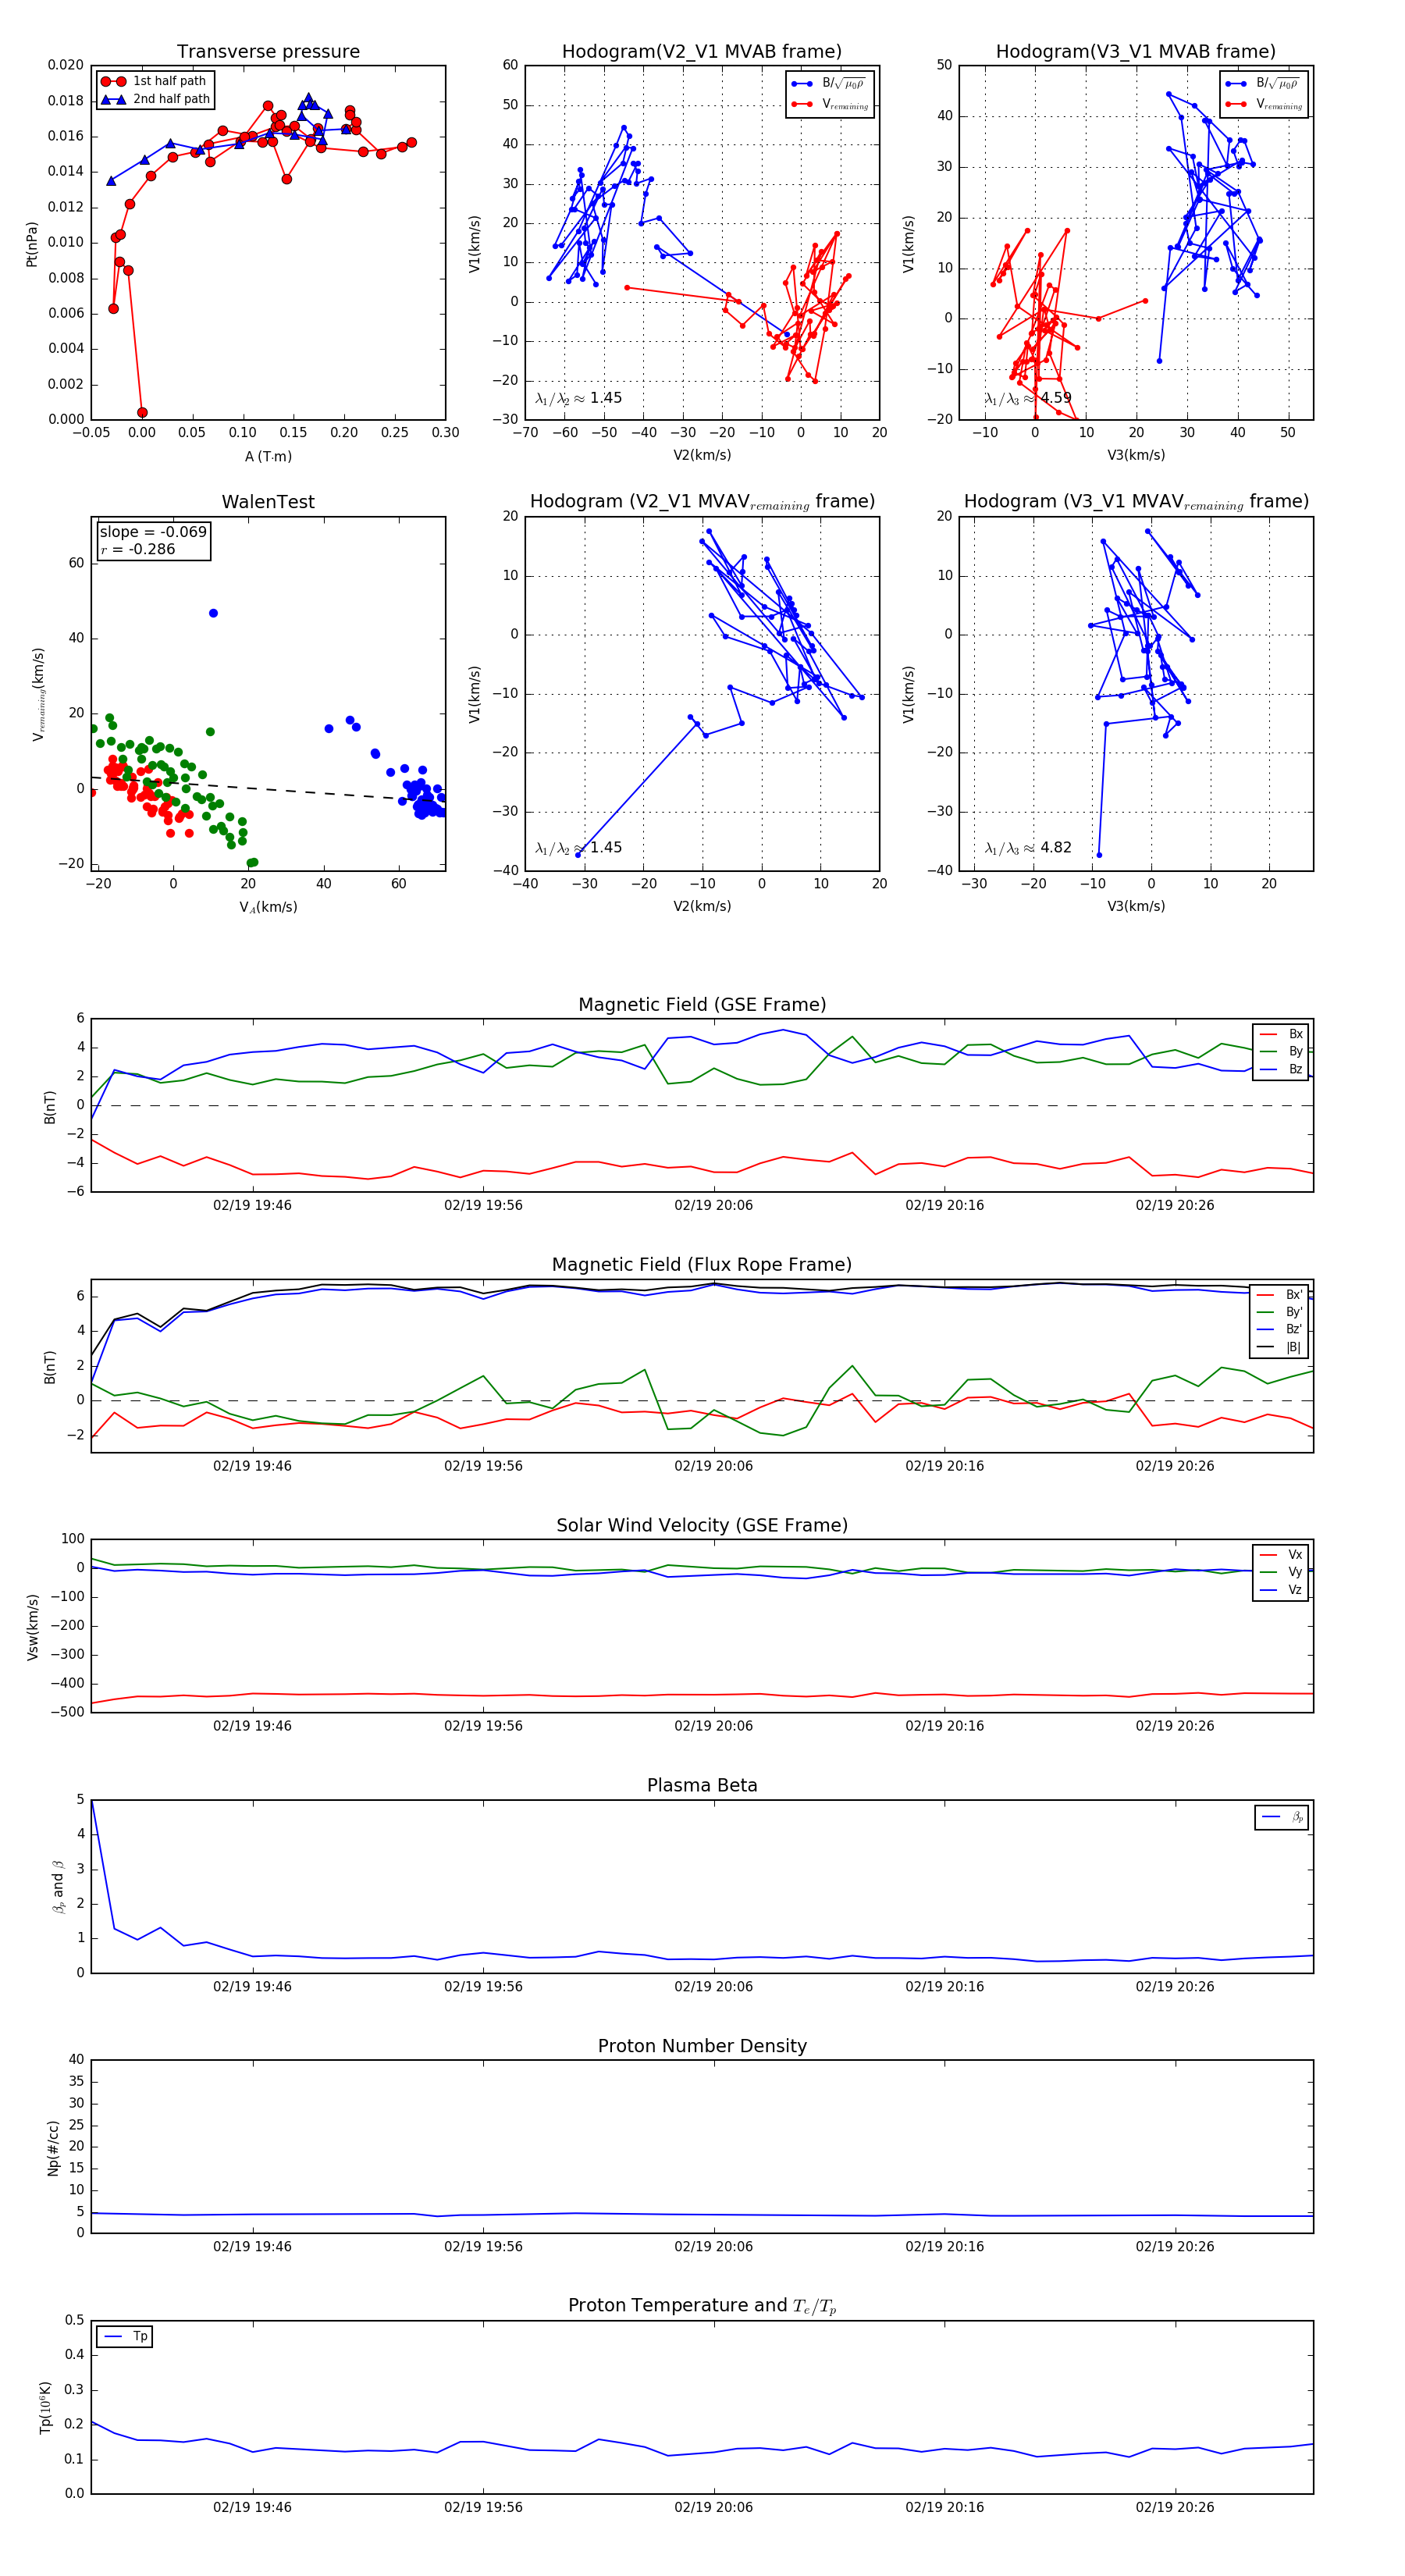This screenshot has width=1405, height=2576.
Task: Click the 'Hodogram(V2_V1 MVAB frame)' title
Action: 702,52
